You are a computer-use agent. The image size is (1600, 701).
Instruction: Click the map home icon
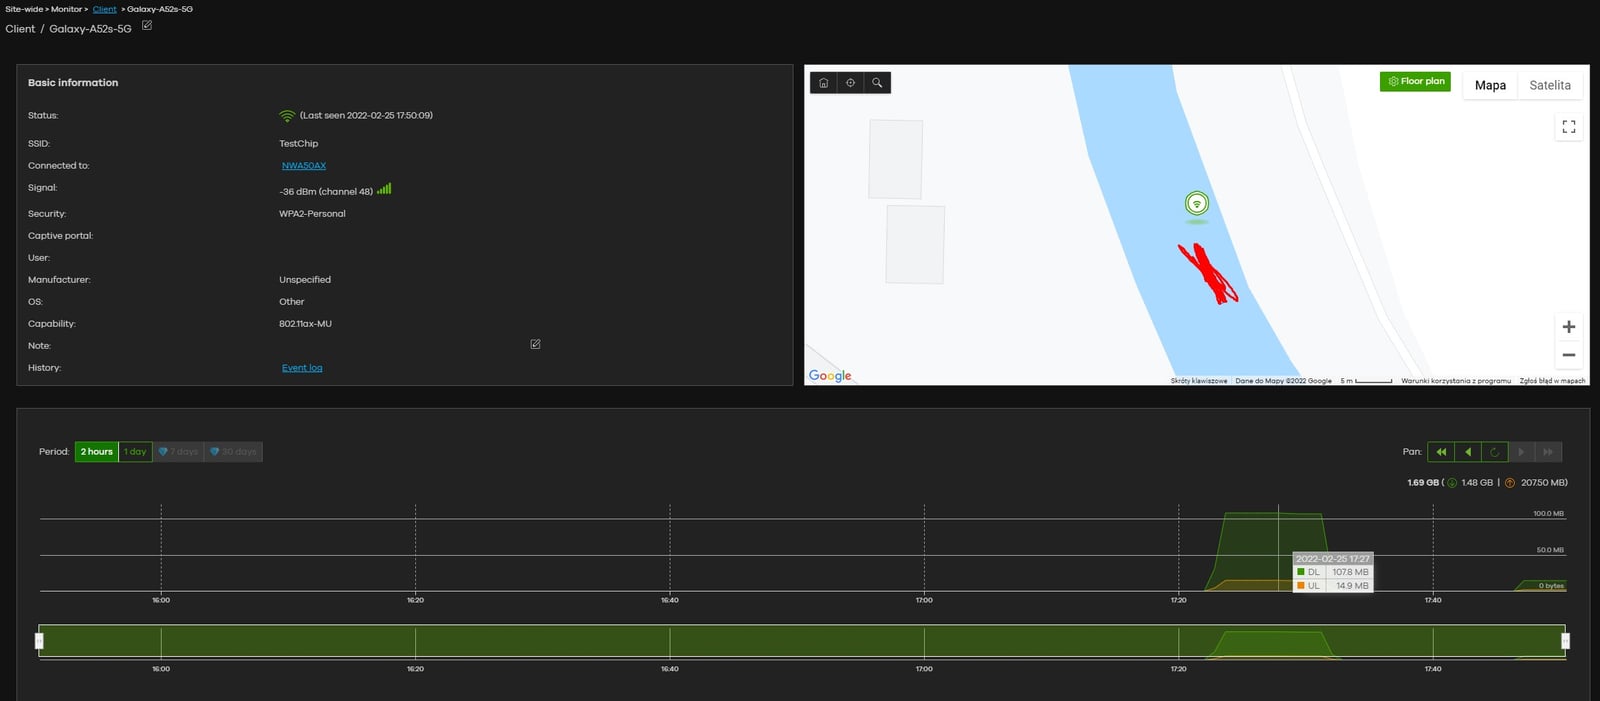coord(823,83)
